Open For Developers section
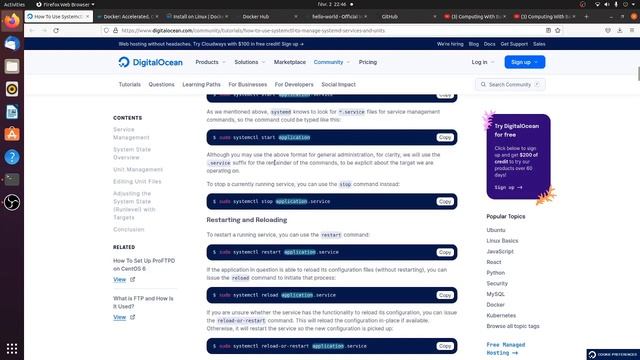 coord(294,84)
